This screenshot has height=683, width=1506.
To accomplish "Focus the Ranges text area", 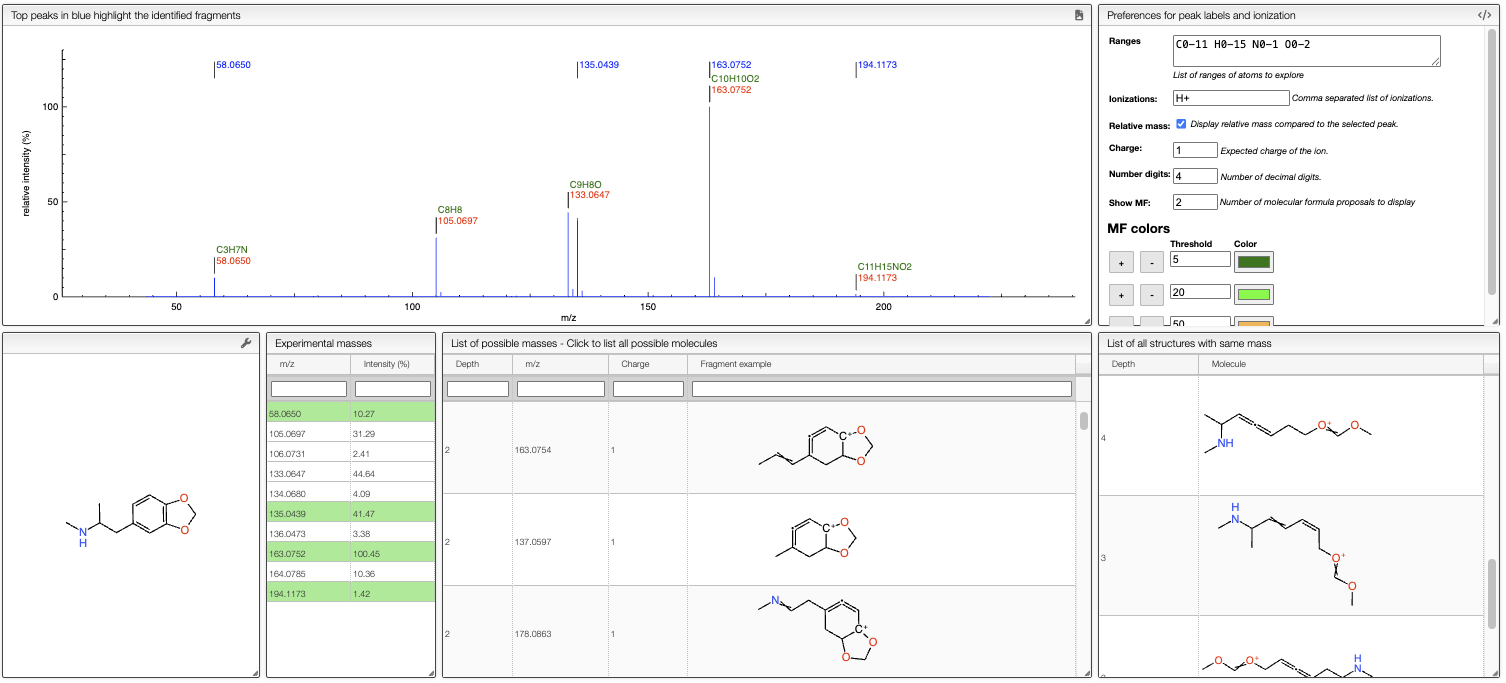I will [x=1306, y=51].
